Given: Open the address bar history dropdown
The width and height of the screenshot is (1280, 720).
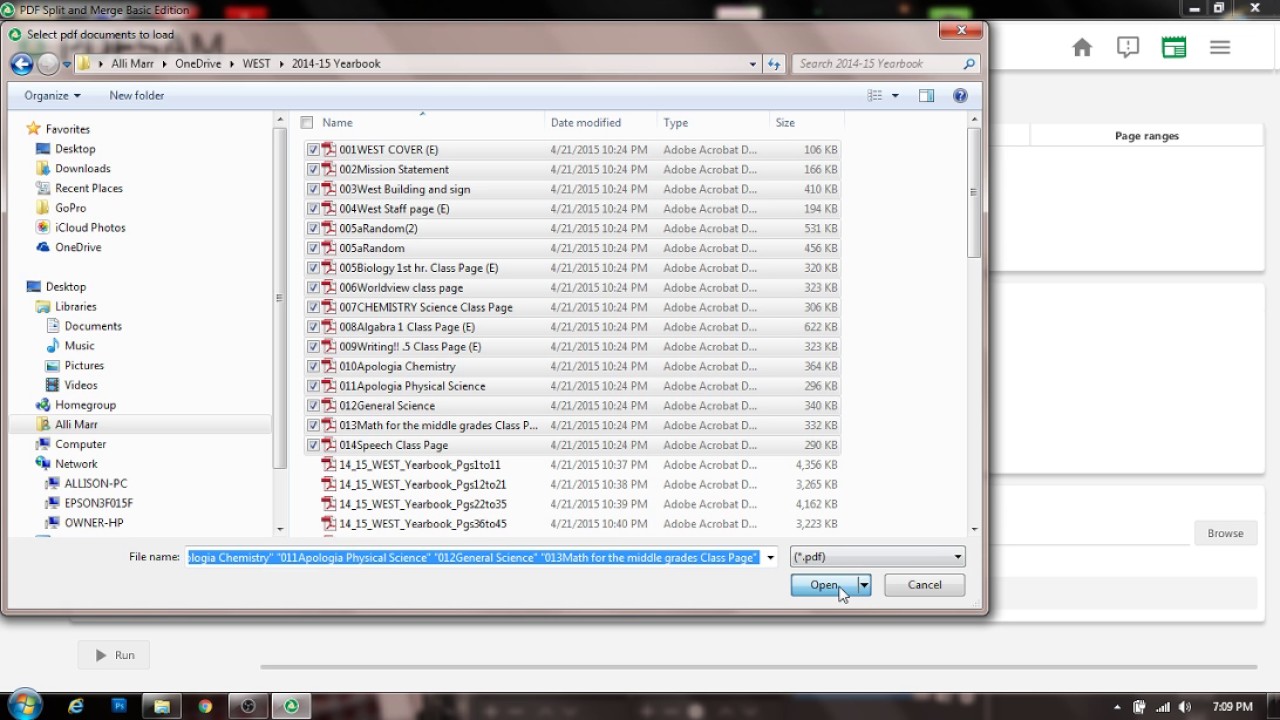Looking at the screenshot, I should [753, 64].
